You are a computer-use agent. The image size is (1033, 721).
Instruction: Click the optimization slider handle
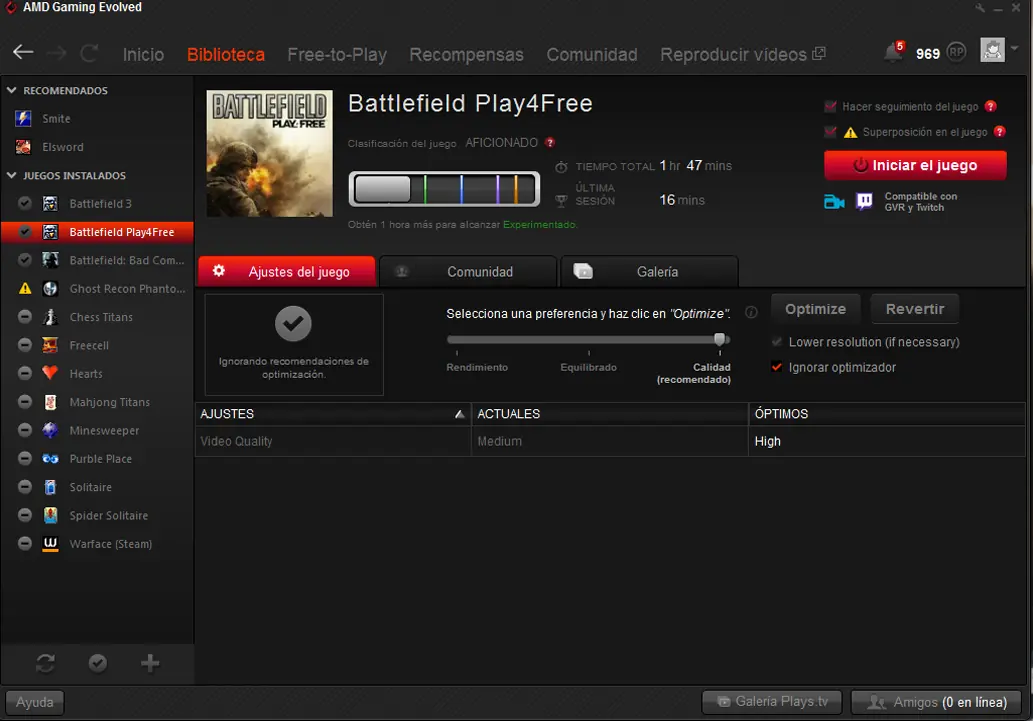[x=719, y=339]
